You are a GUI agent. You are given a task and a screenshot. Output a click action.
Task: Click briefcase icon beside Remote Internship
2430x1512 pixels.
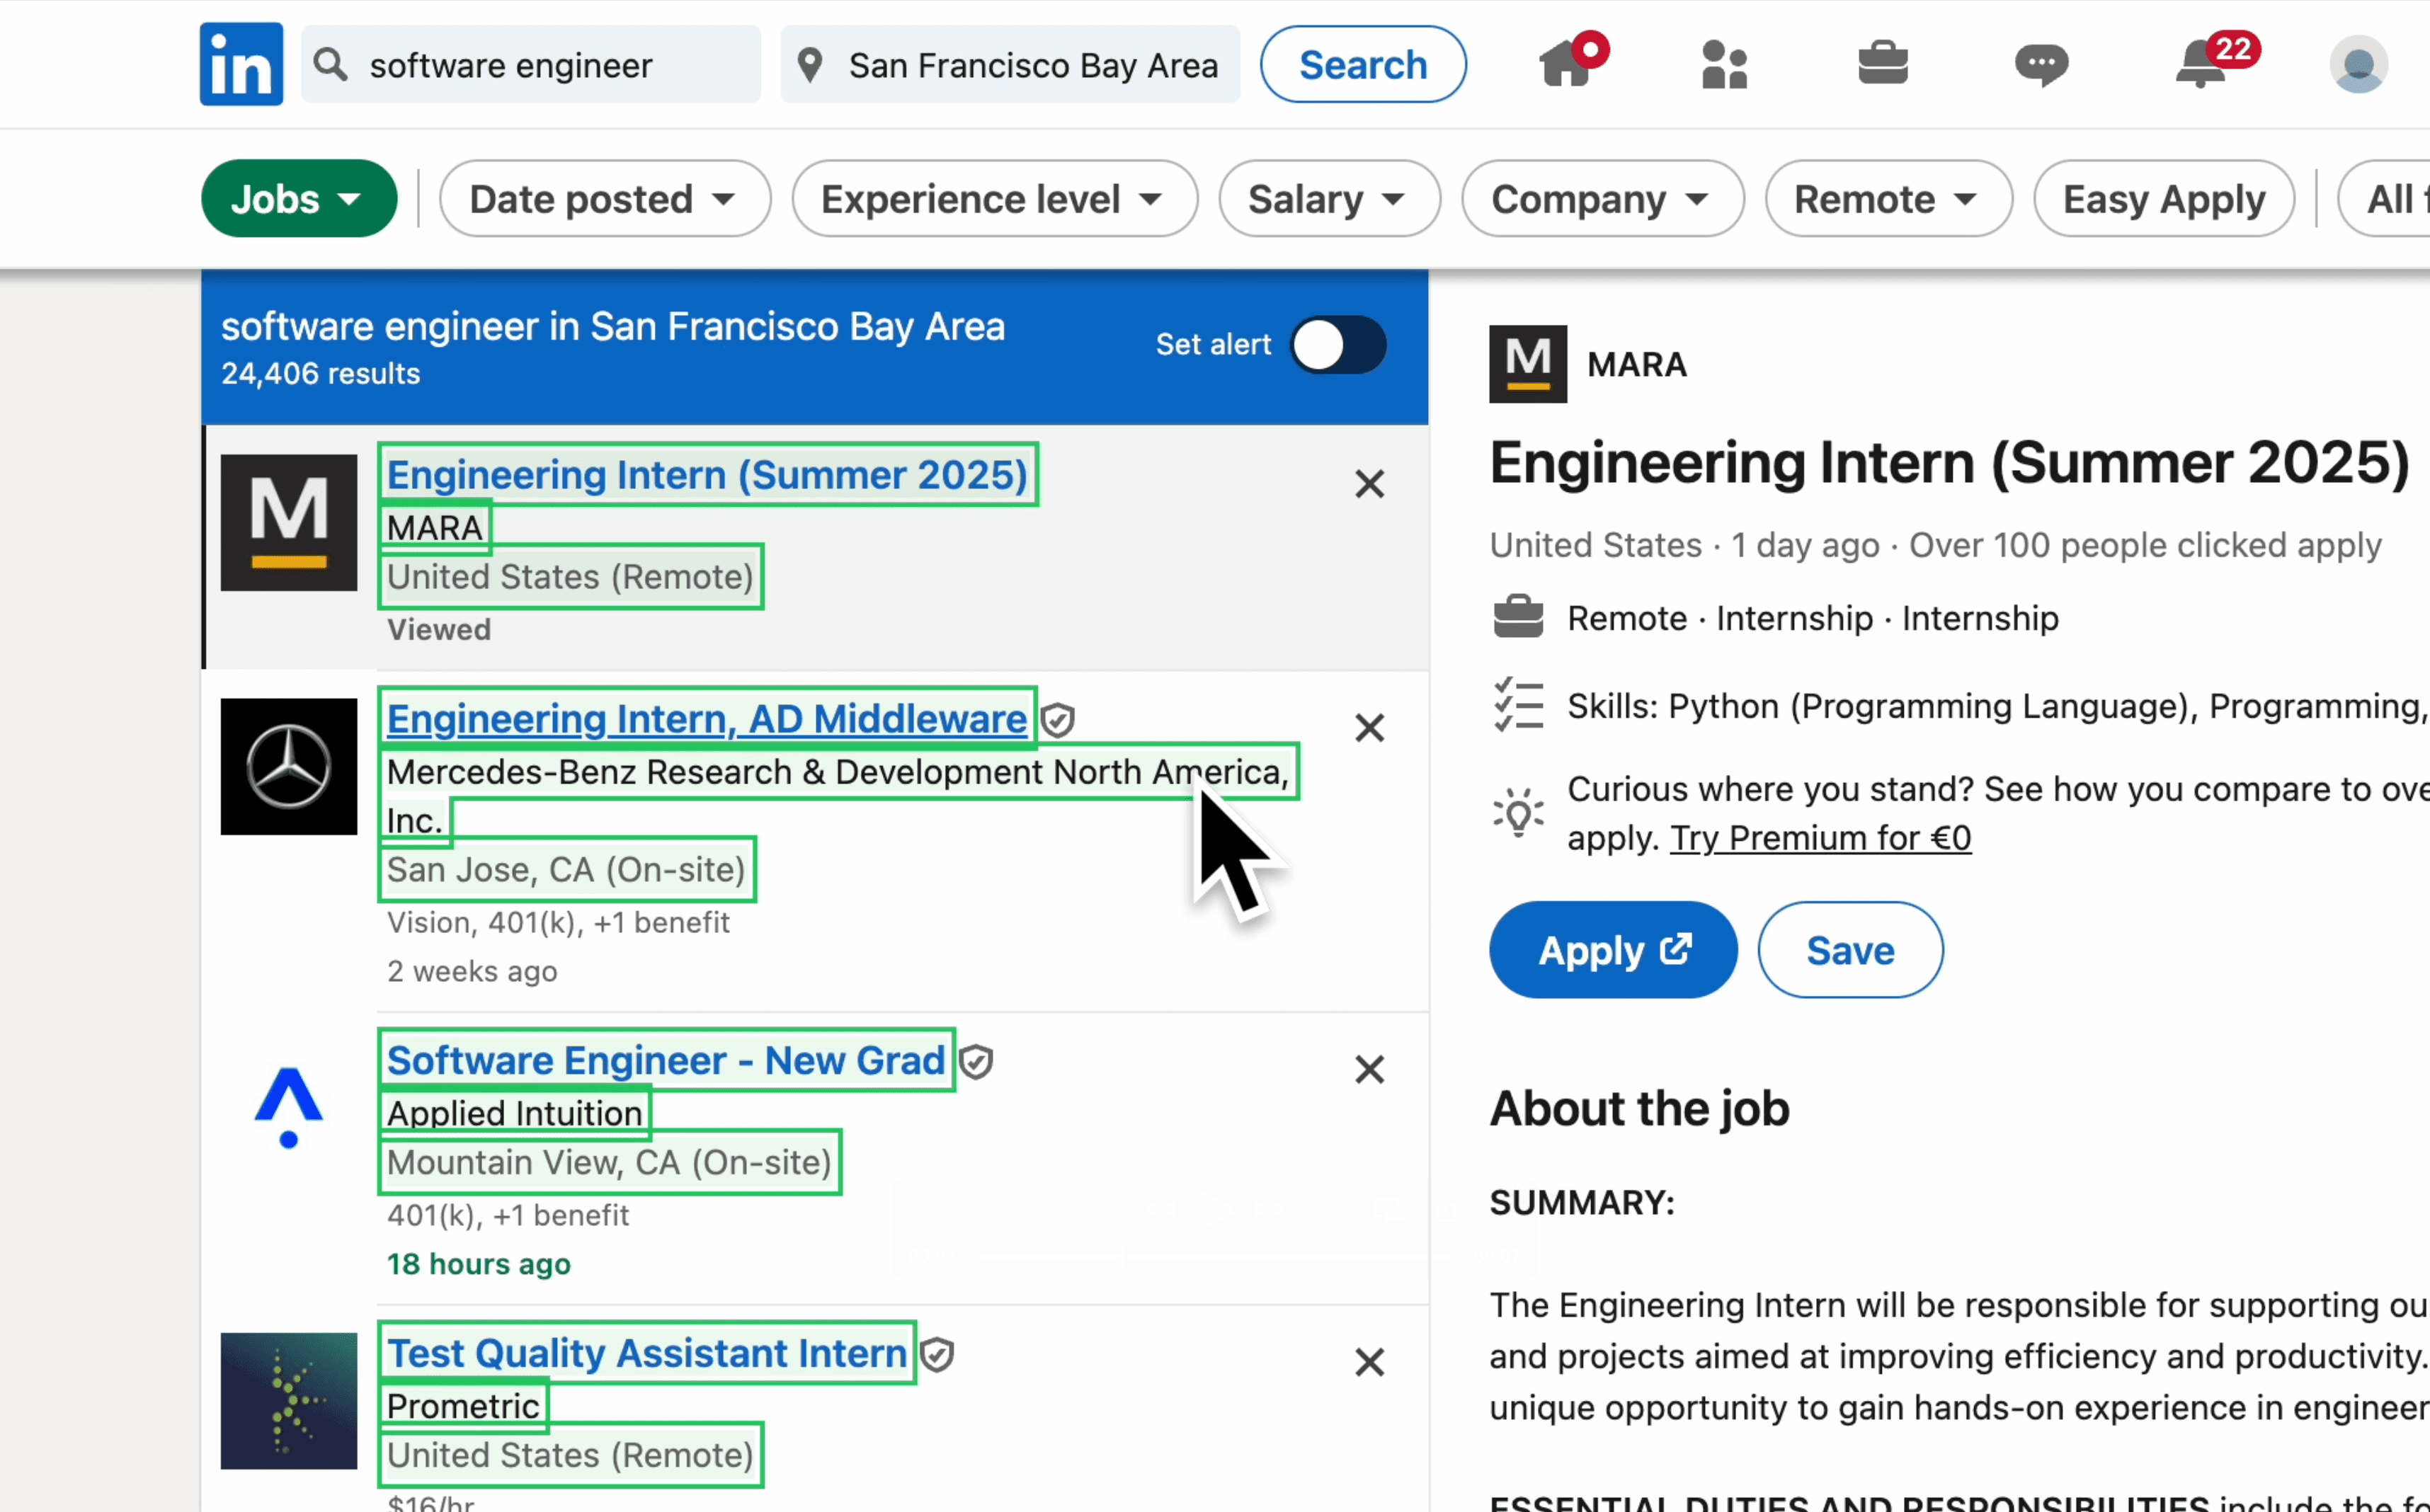(1518, 617)
